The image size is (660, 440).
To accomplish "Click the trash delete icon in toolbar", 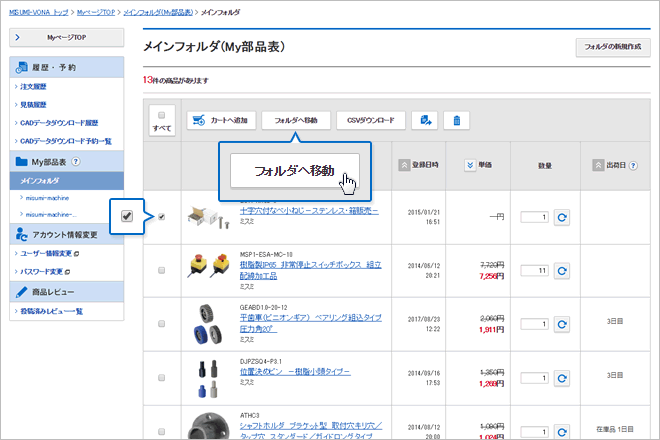I will pos(457,121).
